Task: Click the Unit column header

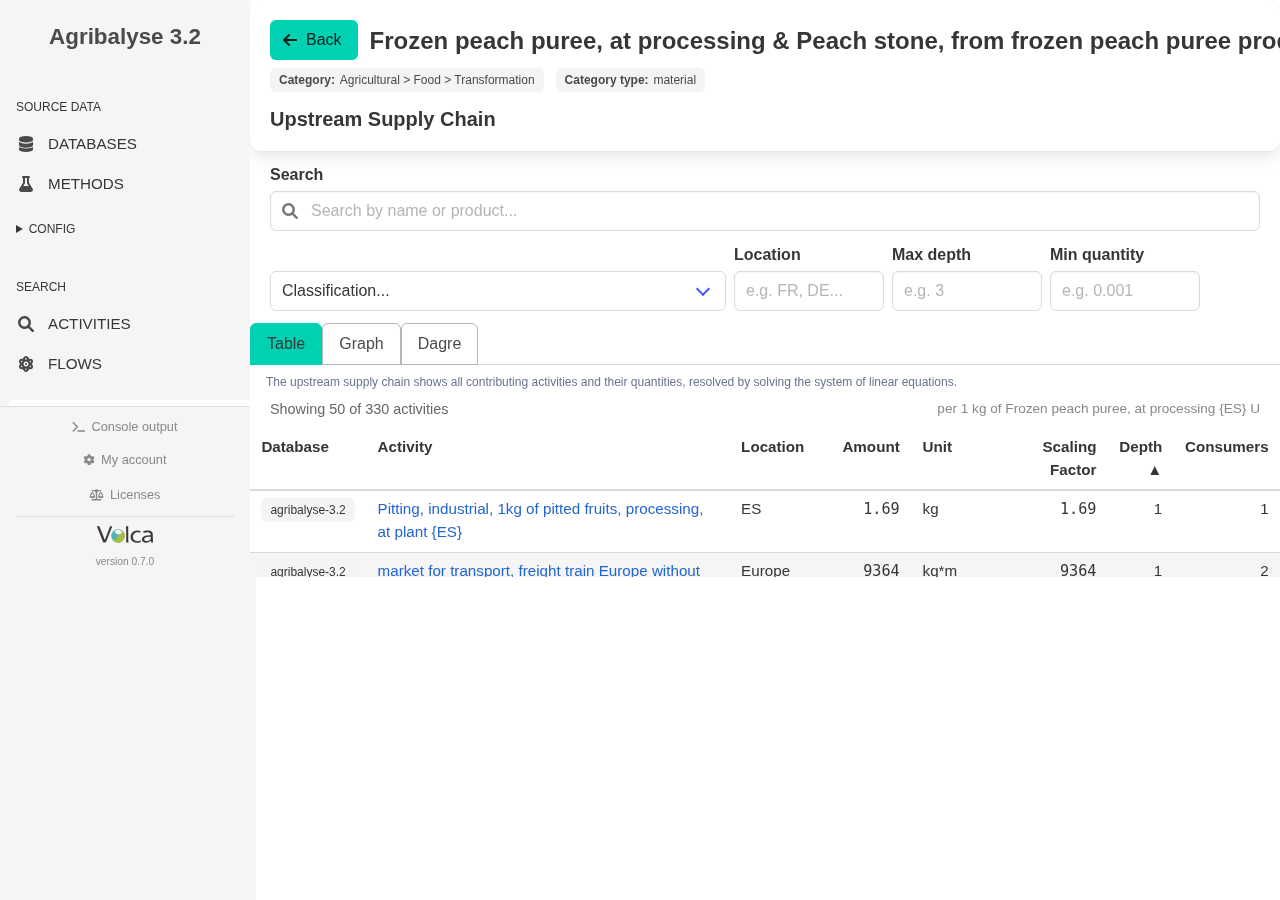Action: (x=937, y=447)
